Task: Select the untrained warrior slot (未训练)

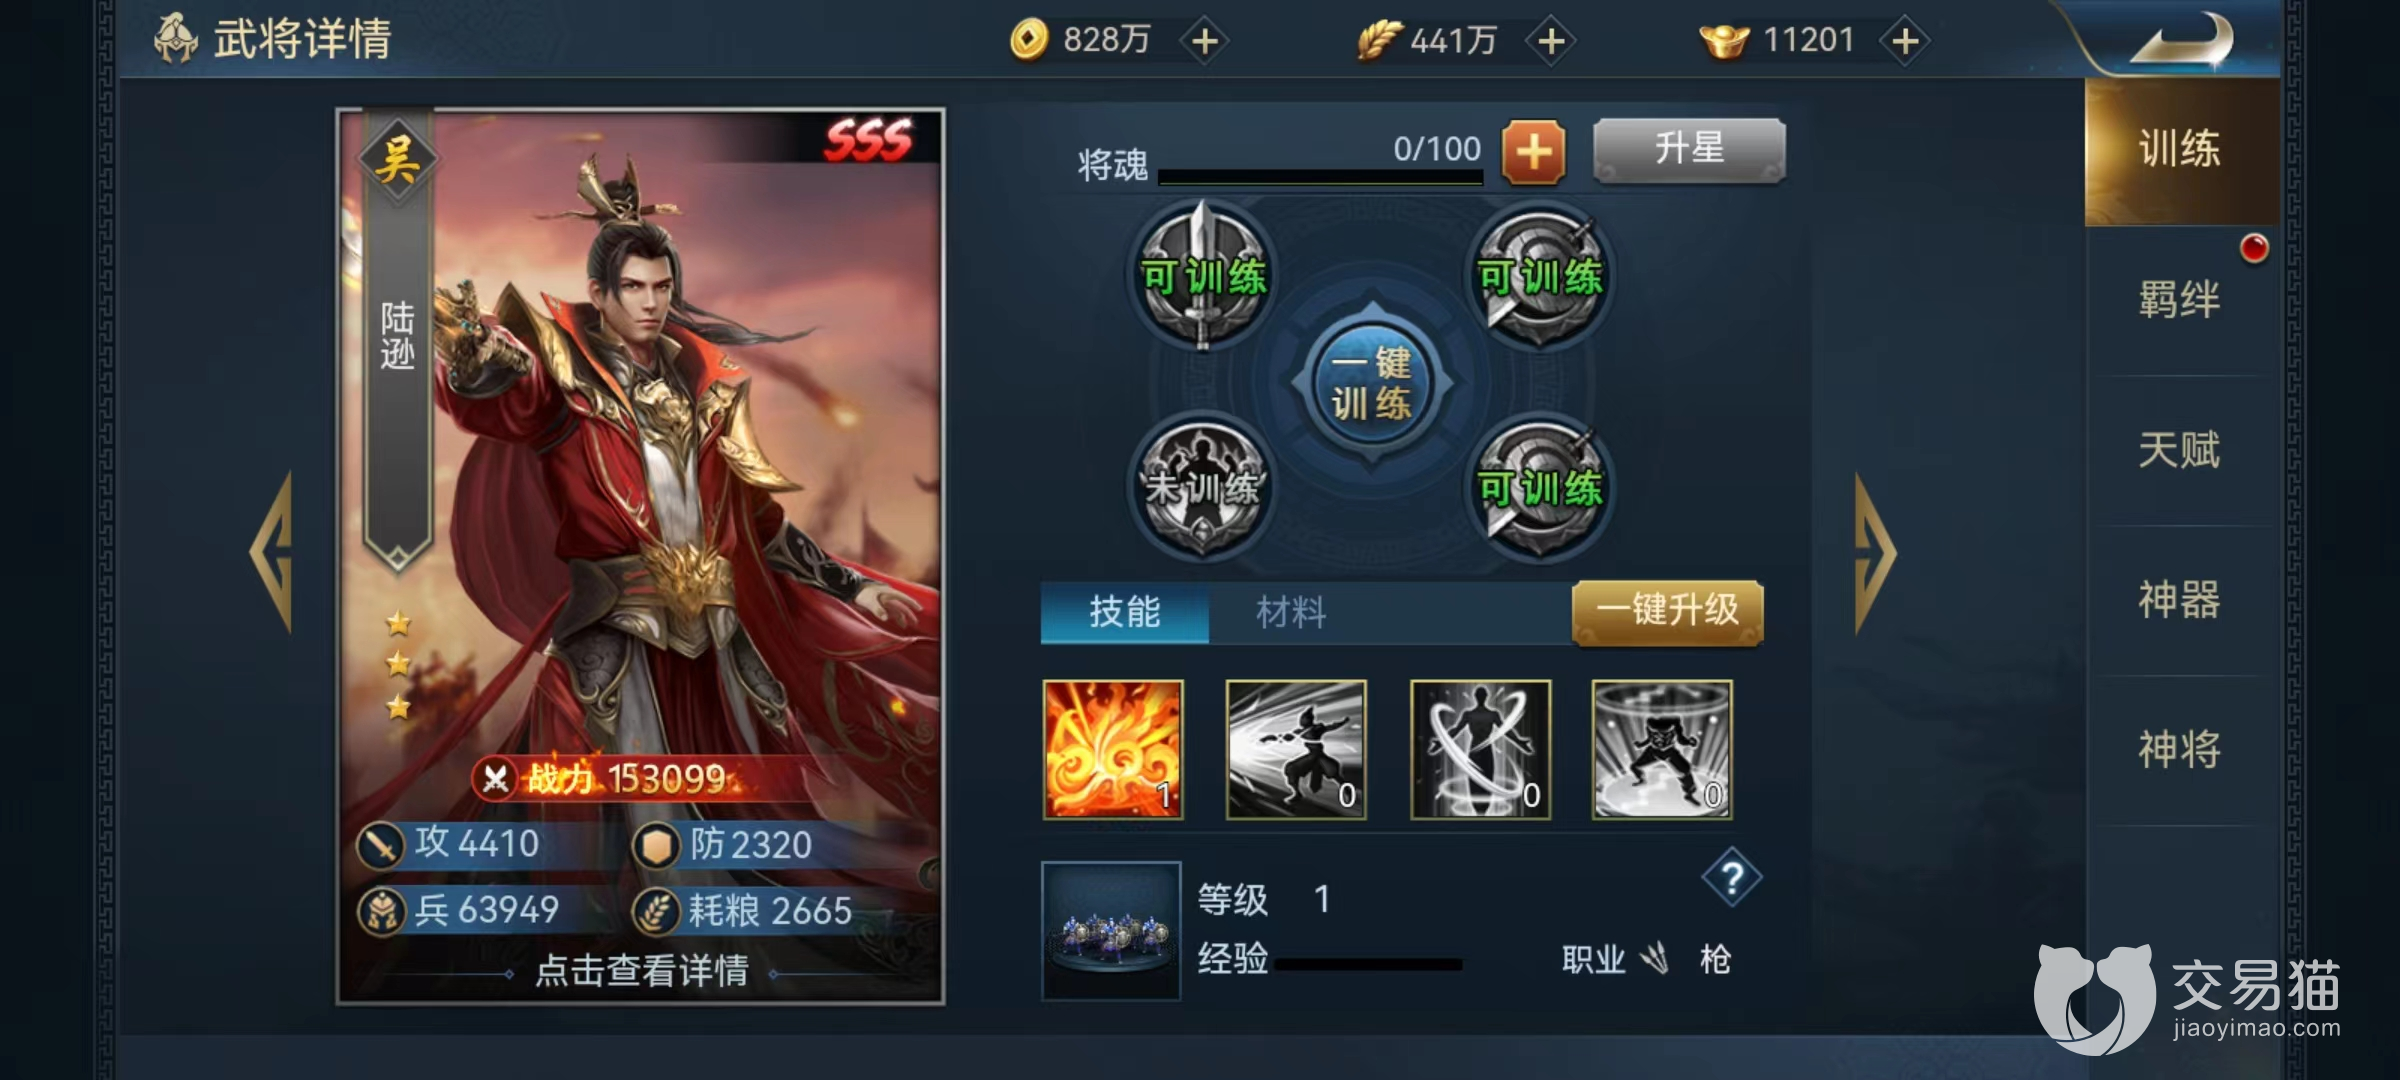Action: 1203,487
